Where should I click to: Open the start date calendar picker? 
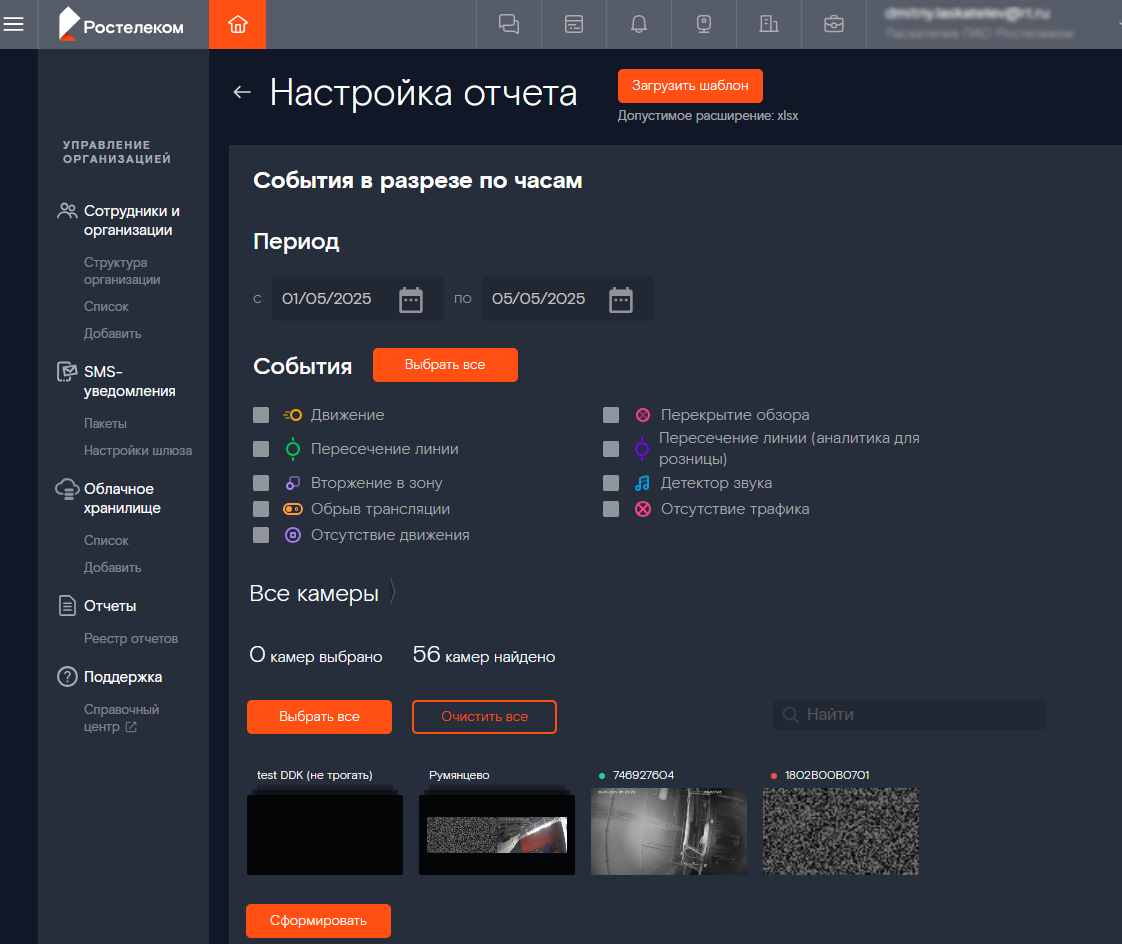[x=411, y=299]
